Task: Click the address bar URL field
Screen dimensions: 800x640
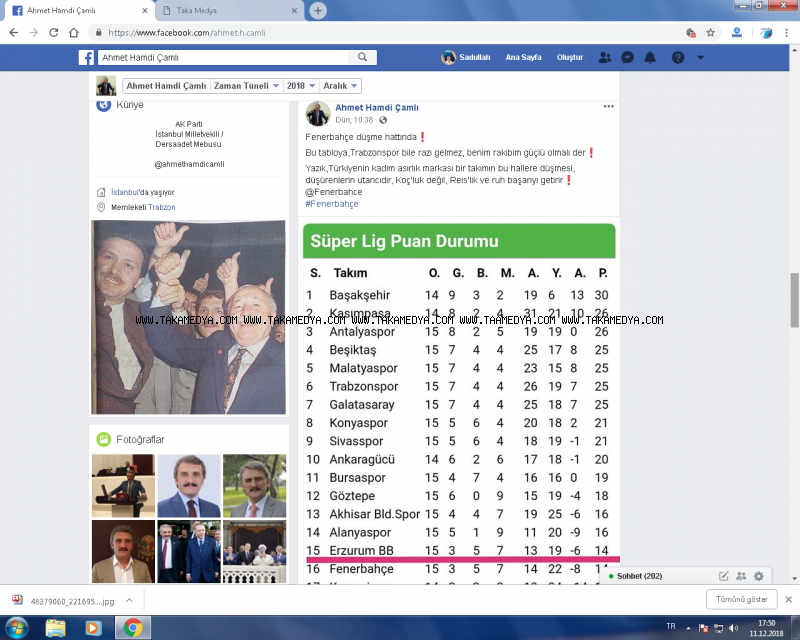Action: [388, 33]
